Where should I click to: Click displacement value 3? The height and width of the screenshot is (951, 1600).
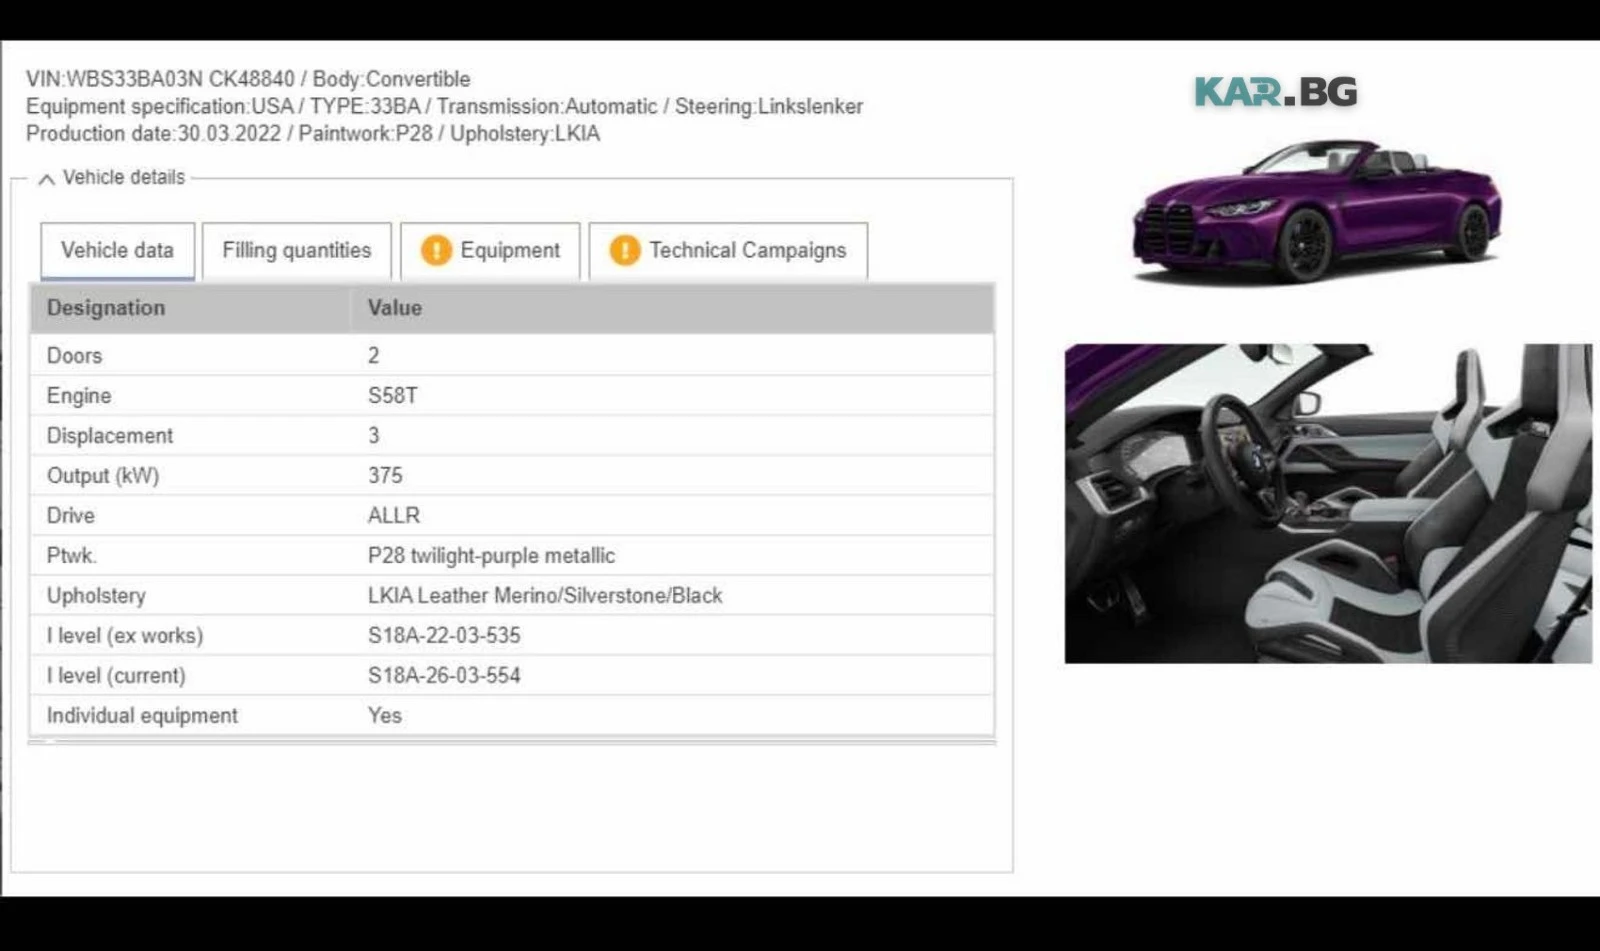(x=374, y=436)
